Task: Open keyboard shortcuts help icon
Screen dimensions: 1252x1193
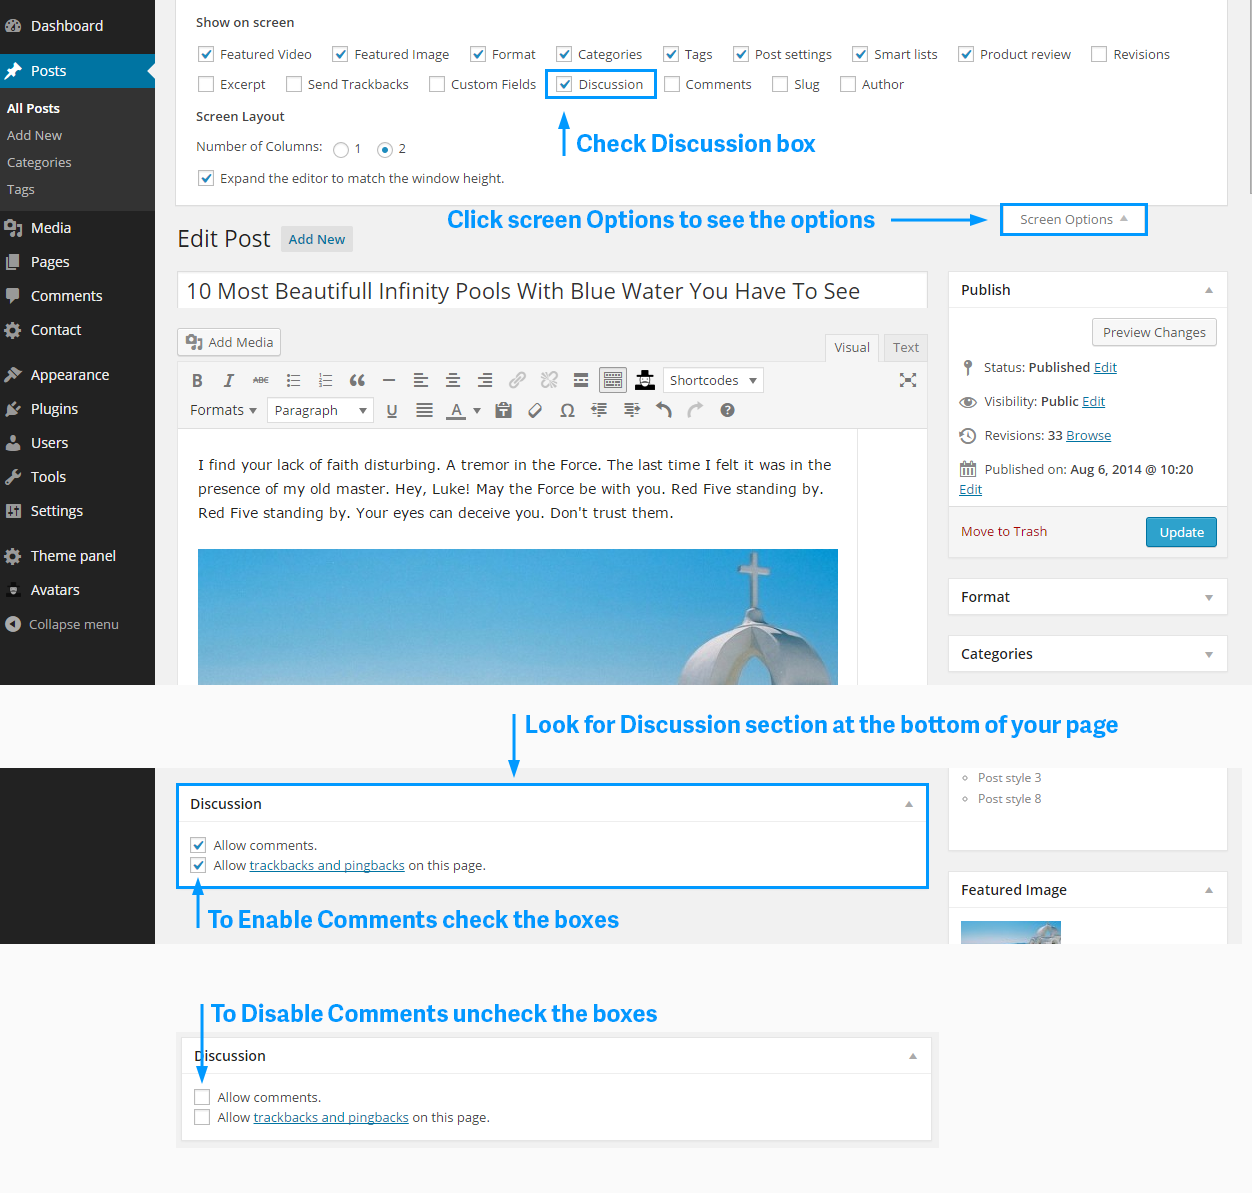Action: coord(727,410)
